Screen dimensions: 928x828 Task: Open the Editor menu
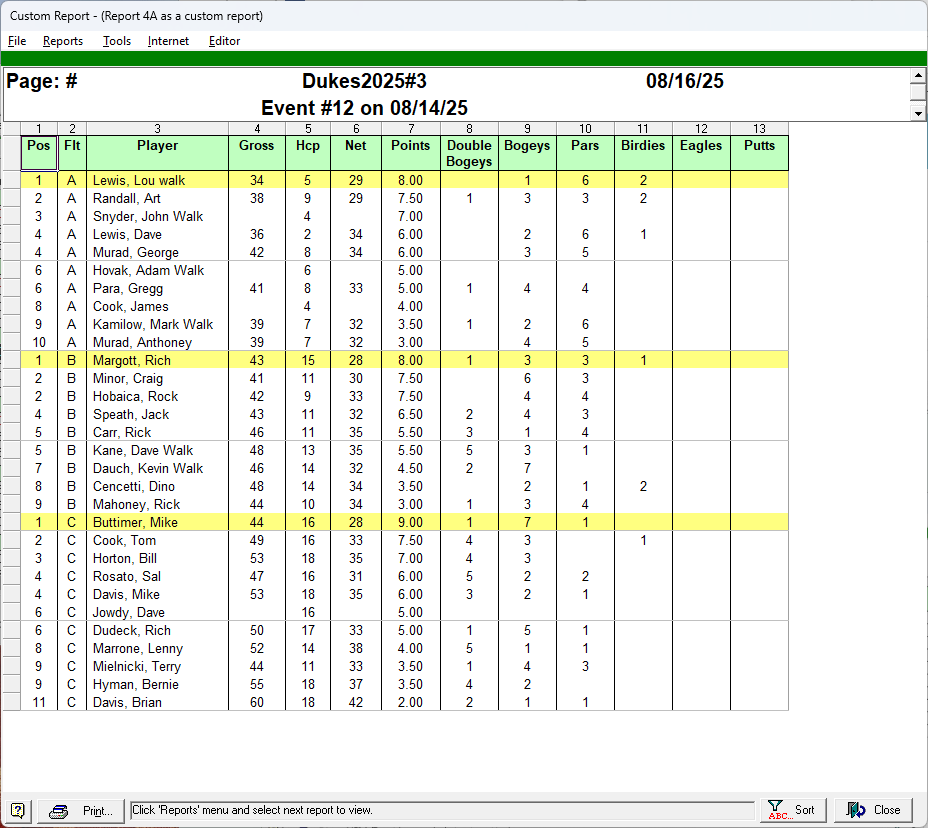(x=224, y=41)
